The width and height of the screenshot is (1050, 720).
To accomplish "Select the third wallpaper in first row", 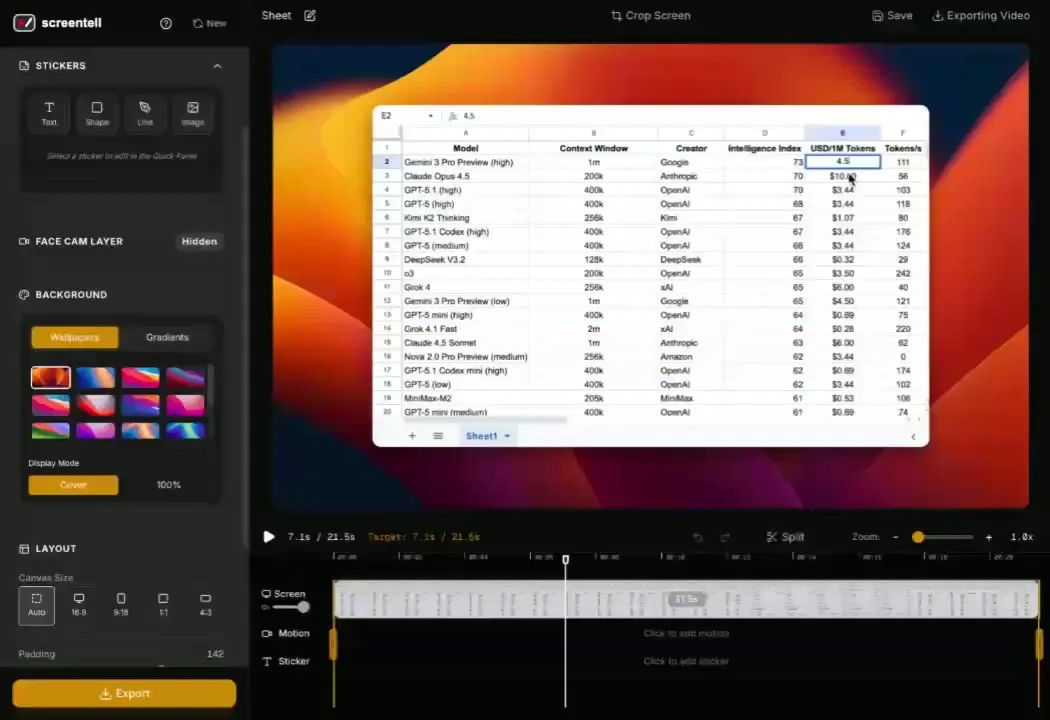I will tap(141, 378).
